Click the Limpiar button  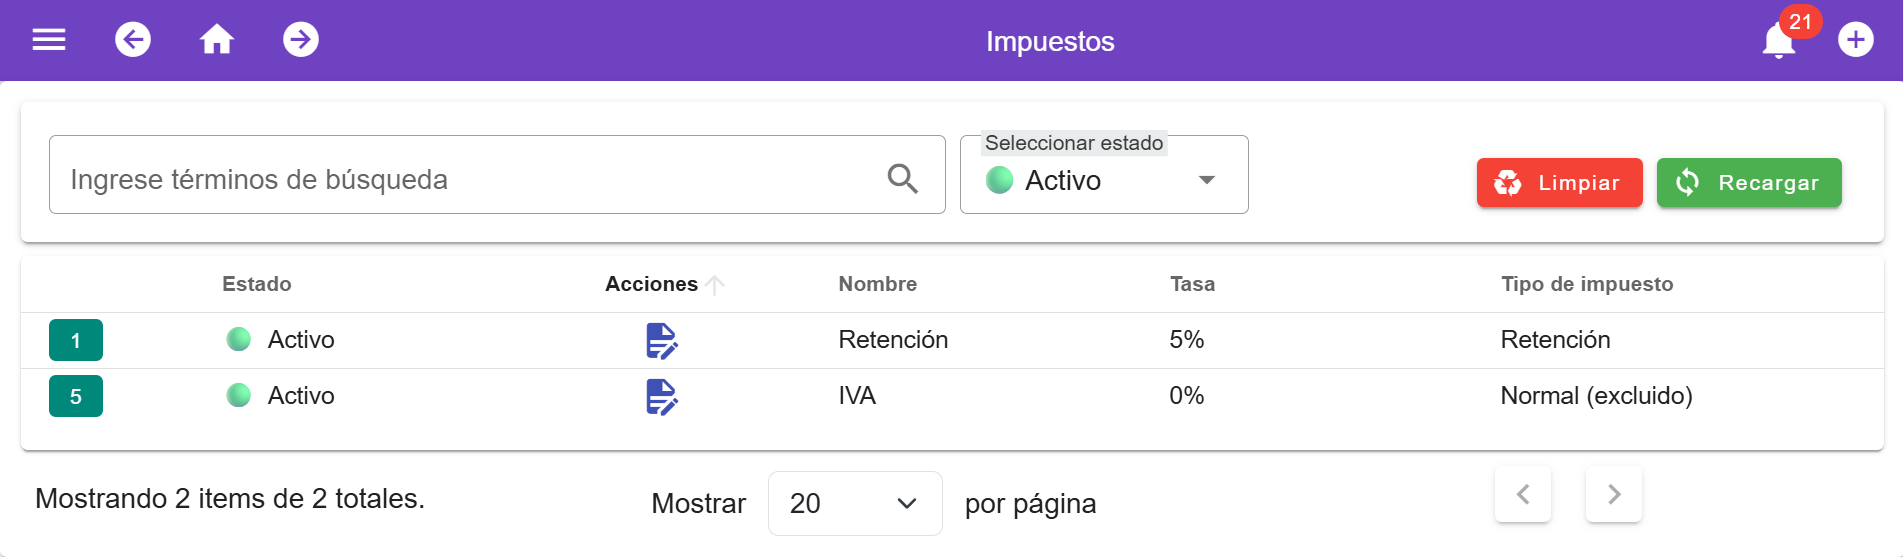tap(1559, 183)
